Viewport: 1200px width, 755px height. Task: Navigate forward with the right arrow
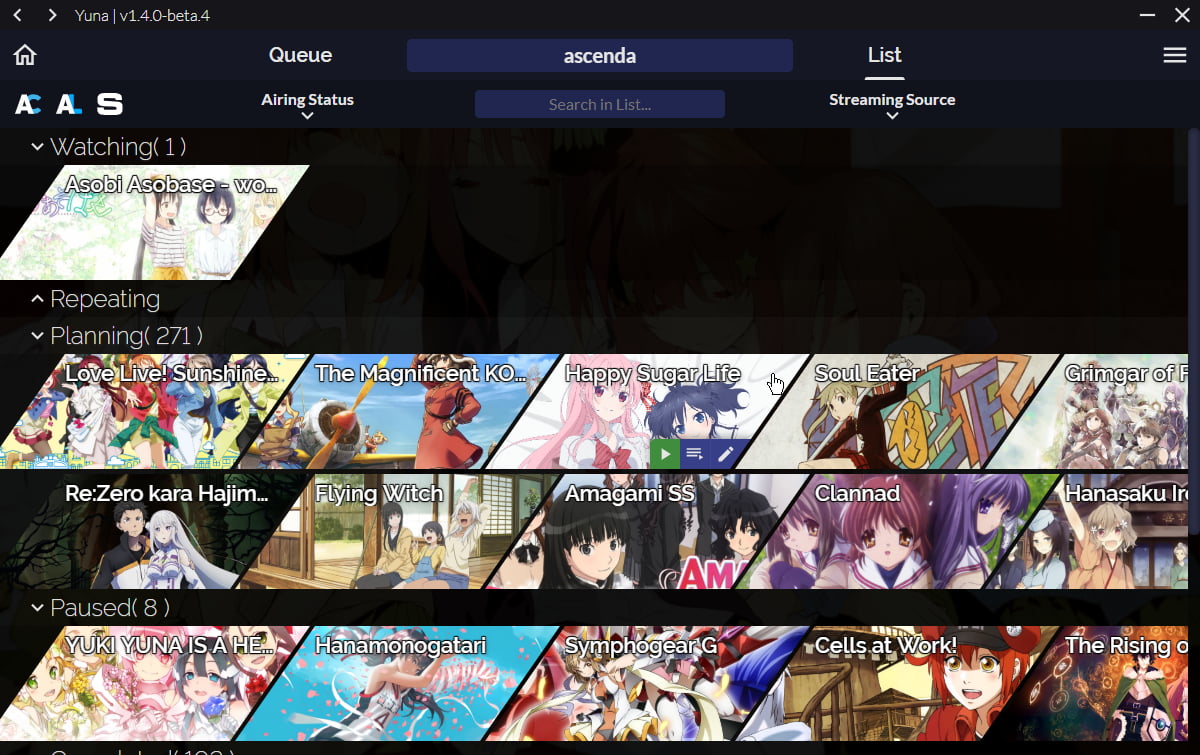[52, 16]
